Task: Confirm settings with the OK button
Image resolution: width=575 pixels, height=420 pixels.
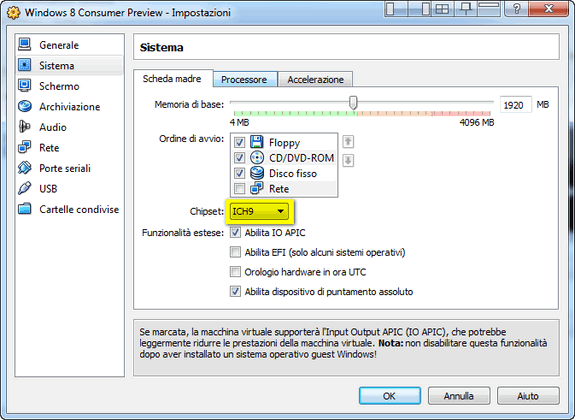Action: [x=389, y=396]
